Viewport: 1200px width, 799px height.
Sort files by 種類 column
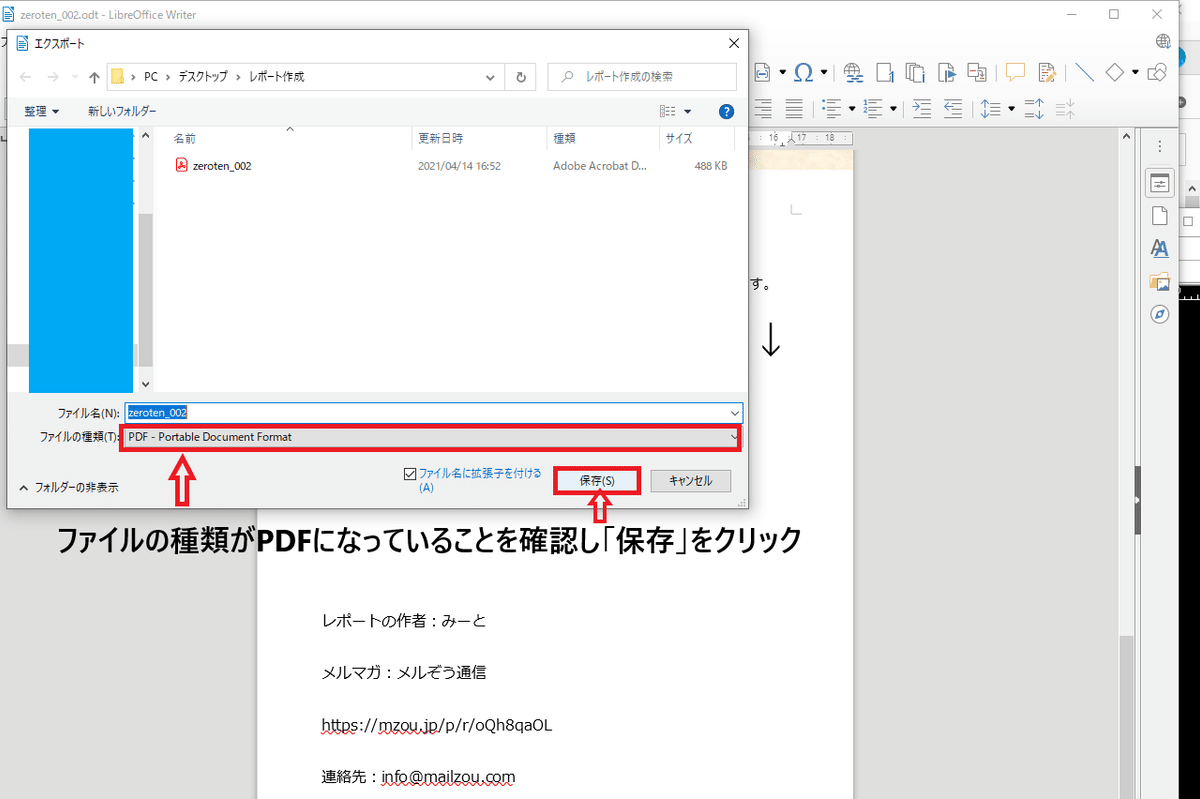[x=565, y=138]
